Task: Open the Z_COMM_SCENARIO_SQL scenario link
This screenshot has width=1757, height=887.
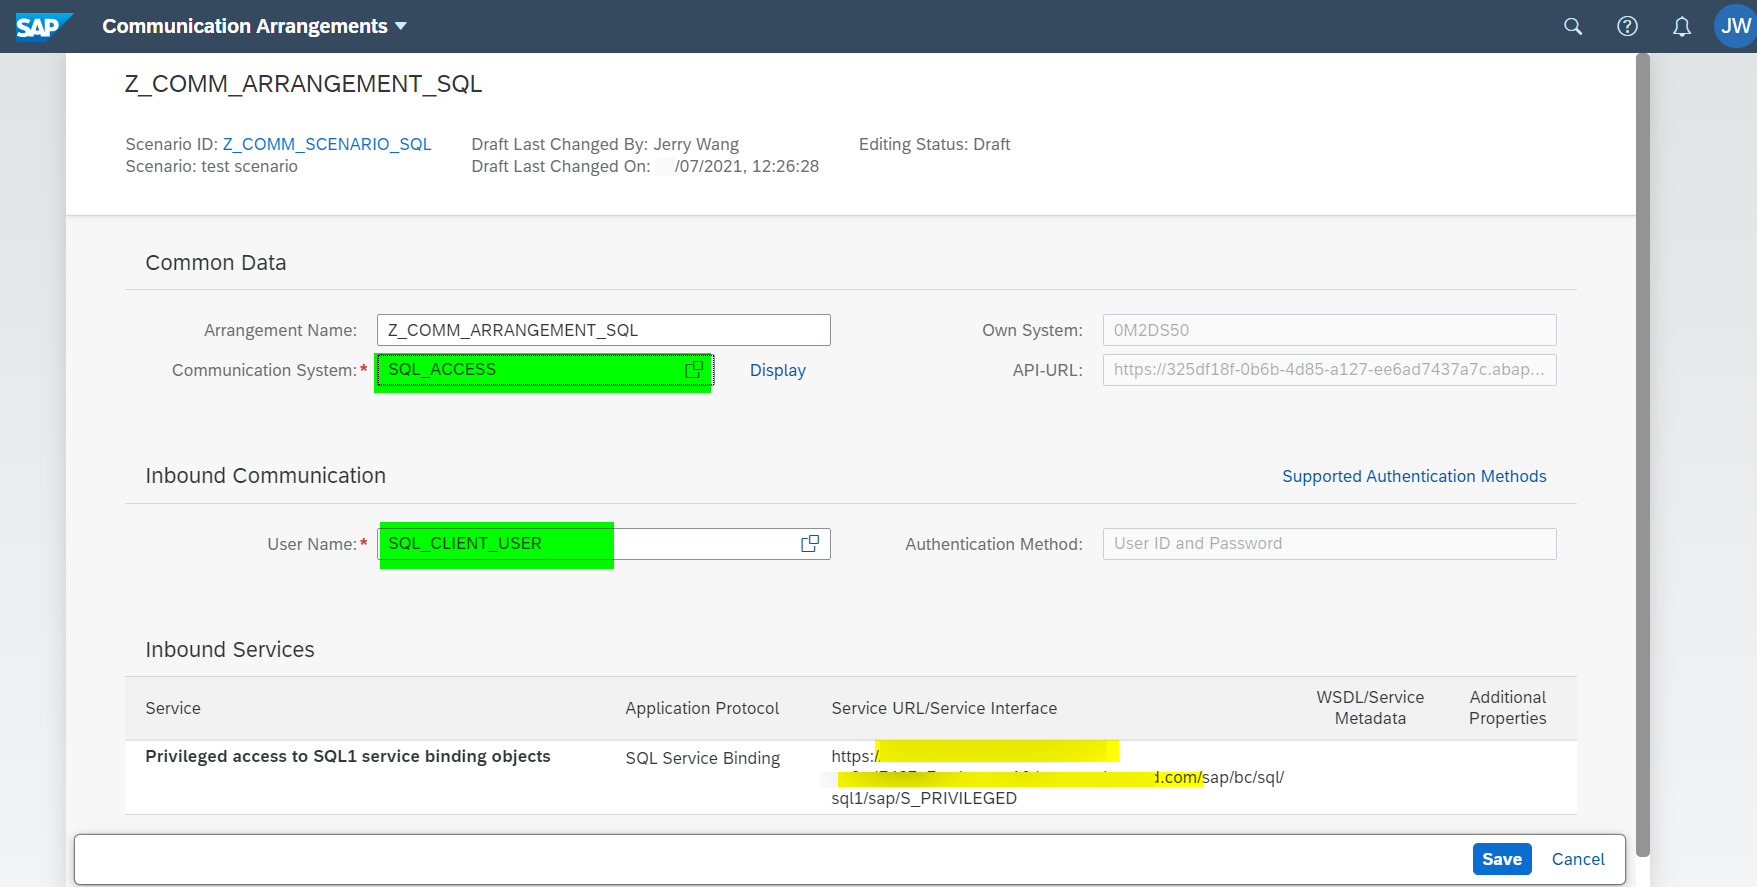Action: pyautogui.click(x=327, y=144)
